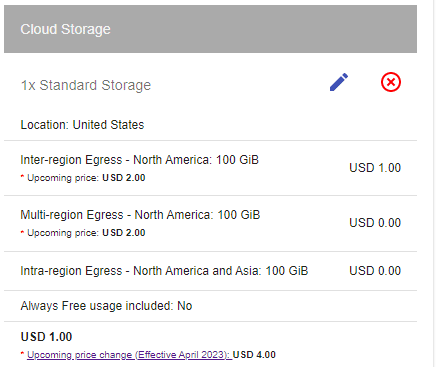Click the USD 0.00 Intra-region Egress price
This screenshot has height=367, width=441.
point(375,271)
